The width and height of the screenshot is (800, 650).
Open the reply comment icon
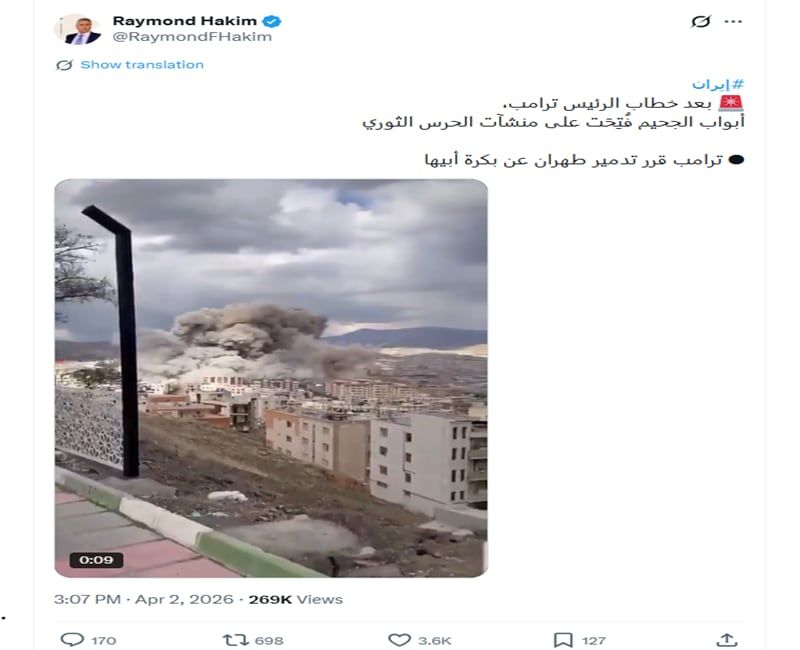click(x=72, y=640)
